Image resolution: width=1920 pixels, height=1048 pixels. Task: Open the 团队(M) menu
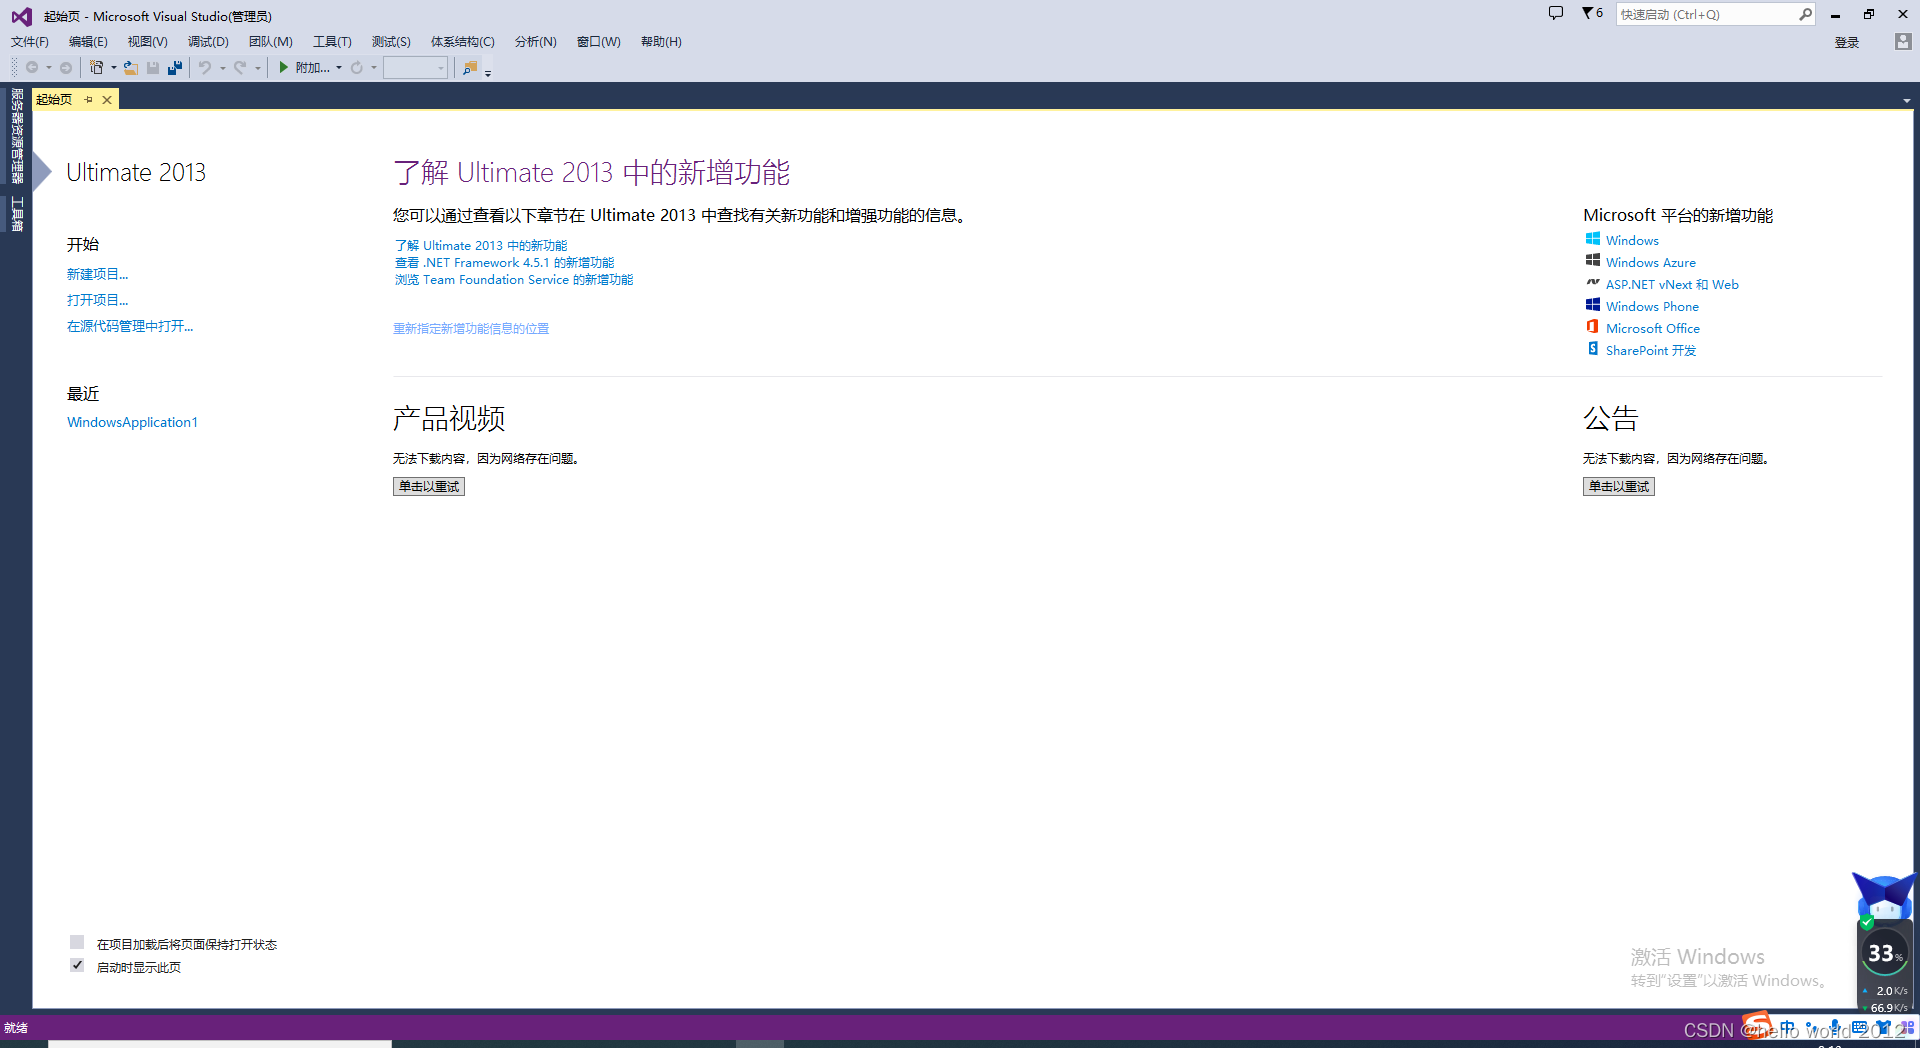click(x=271, y=42)
